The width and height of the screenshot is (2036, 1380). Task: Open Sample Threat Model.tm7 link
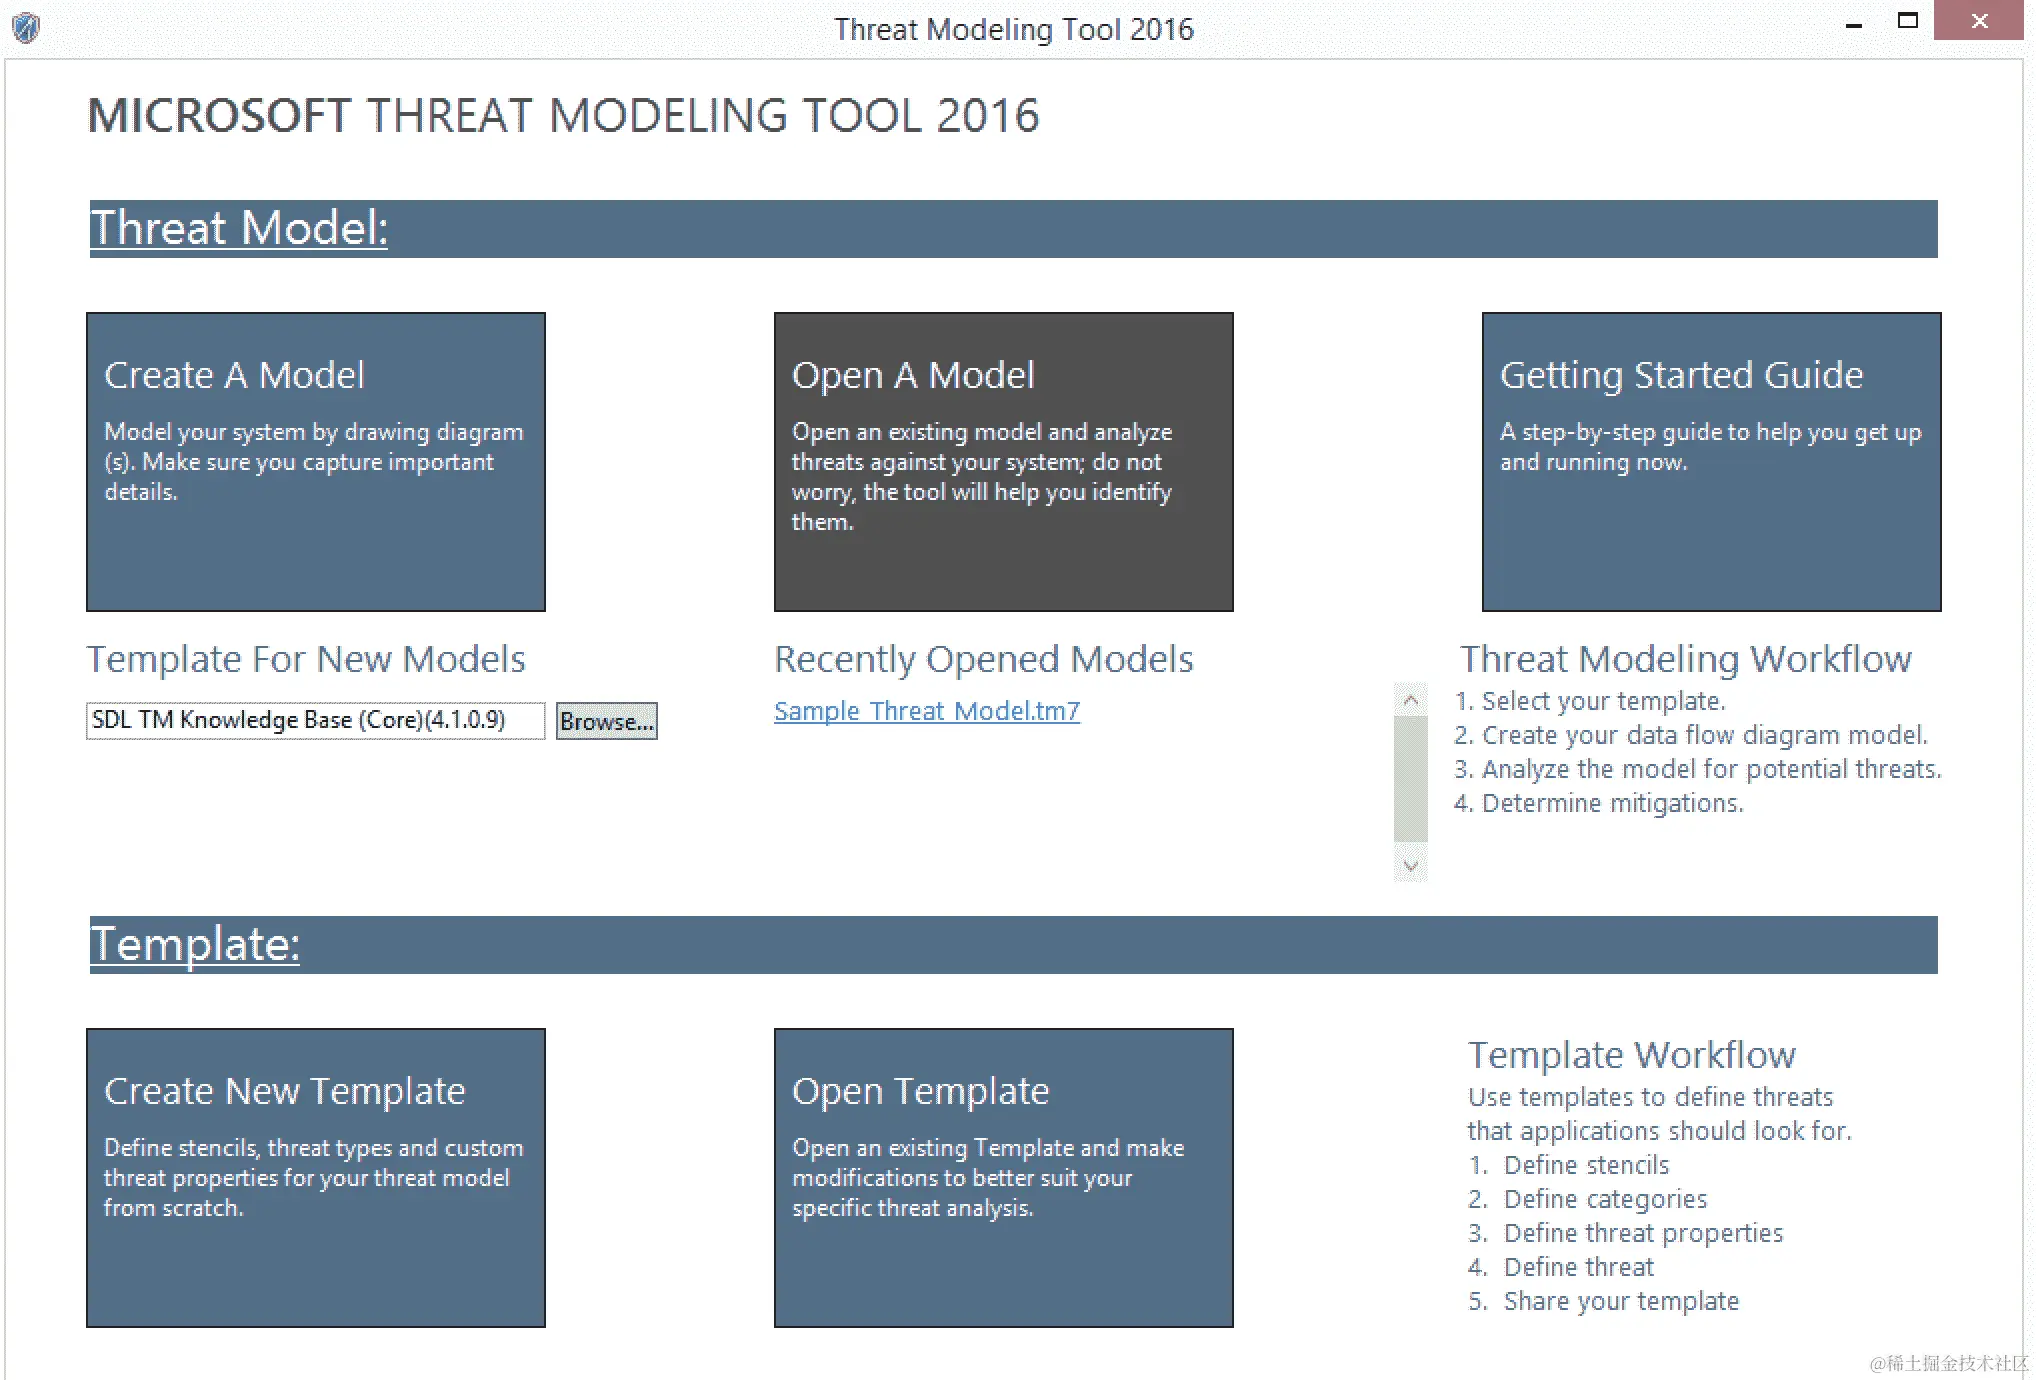point(926,711)
